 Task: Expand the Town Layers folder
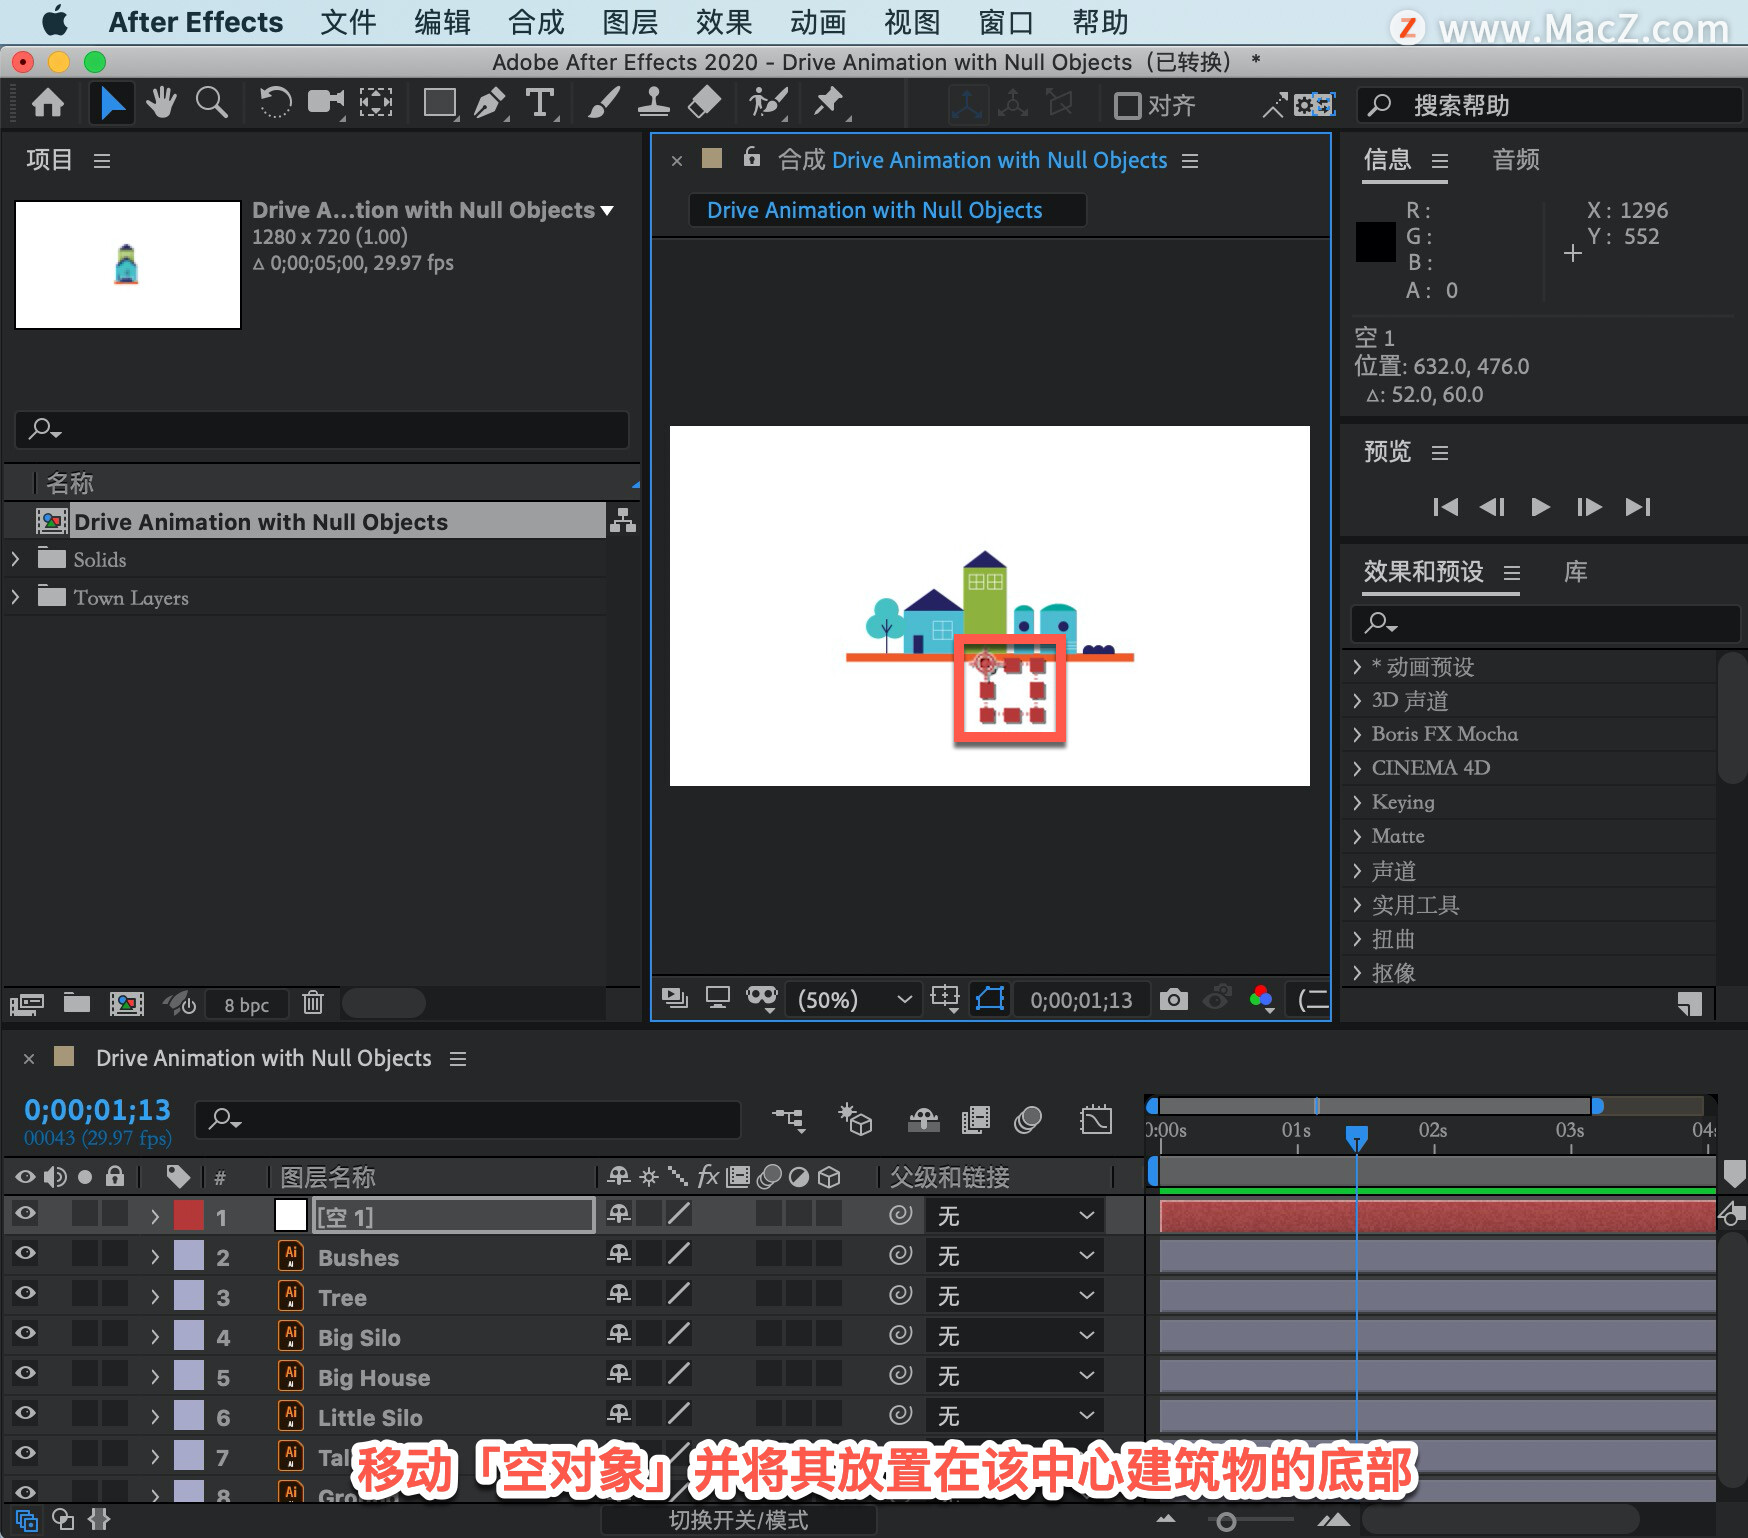(15, 597)
